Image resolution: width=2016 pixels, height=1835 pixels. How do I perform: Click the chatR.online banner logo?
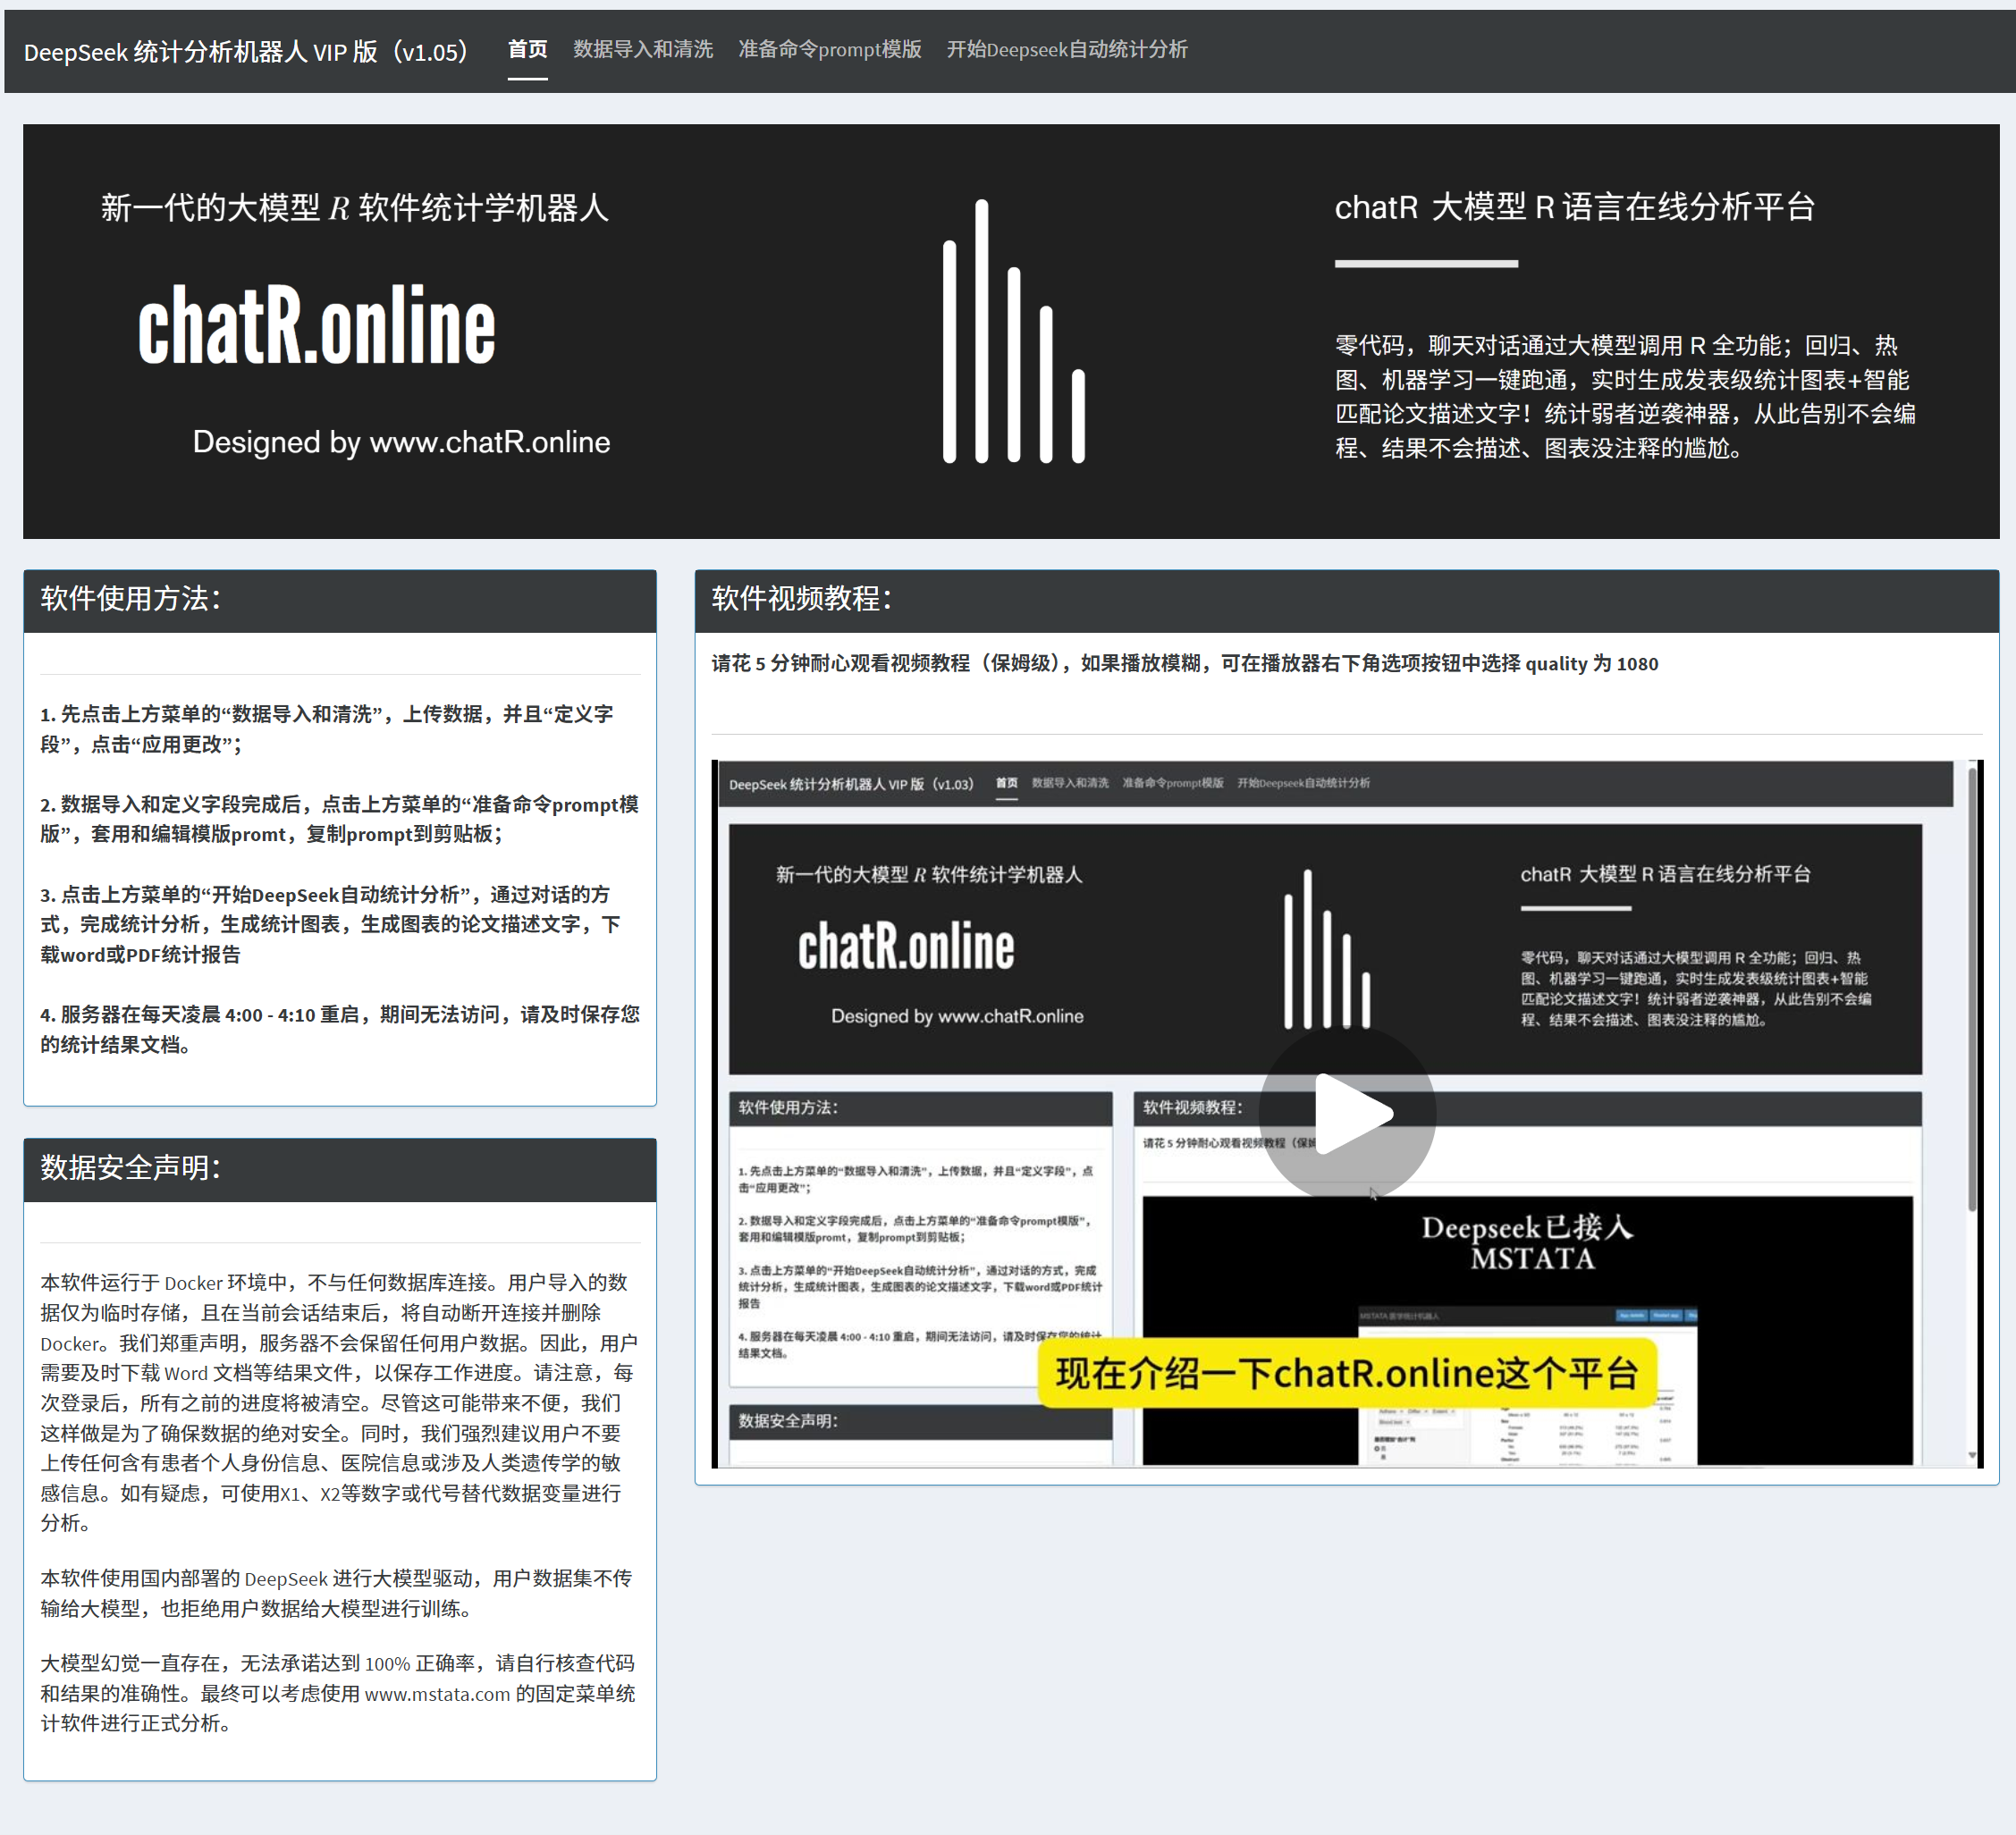click(x=316, y=325)
